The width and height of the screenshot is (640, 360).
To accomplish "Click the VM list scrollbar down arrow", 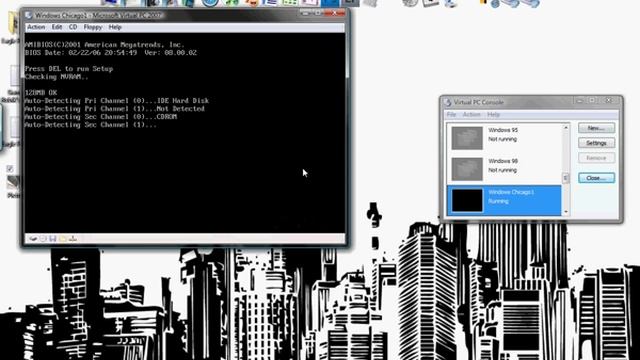I will [566, 212].
